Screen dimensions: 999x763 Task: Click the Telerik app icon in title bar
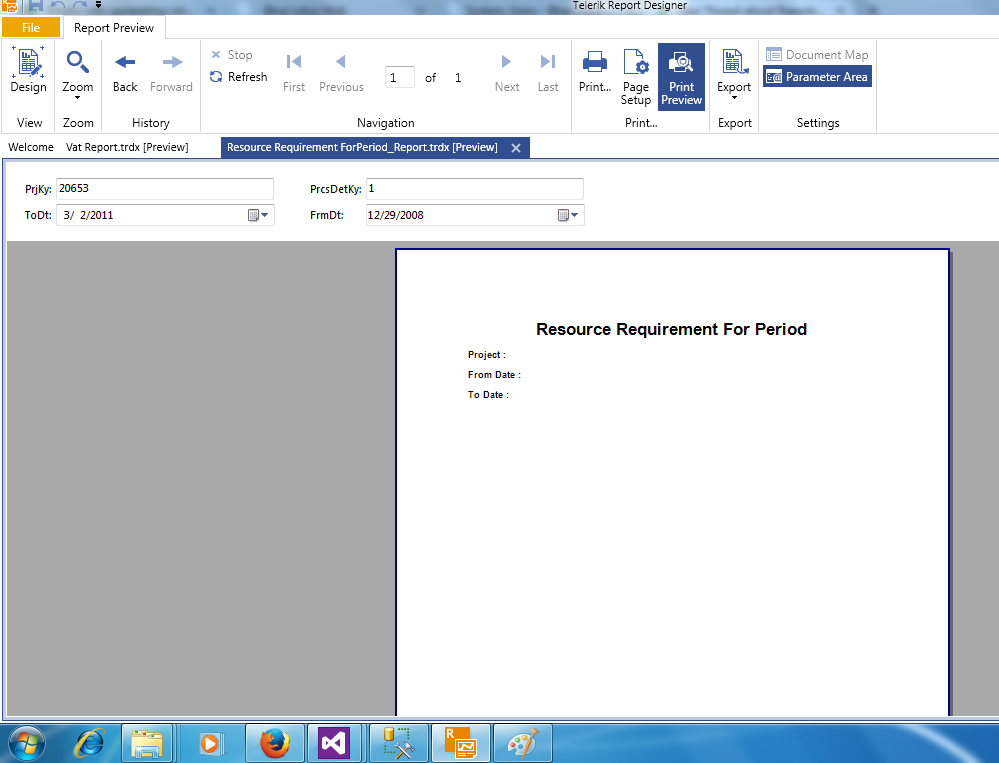[x=10, y=5]
